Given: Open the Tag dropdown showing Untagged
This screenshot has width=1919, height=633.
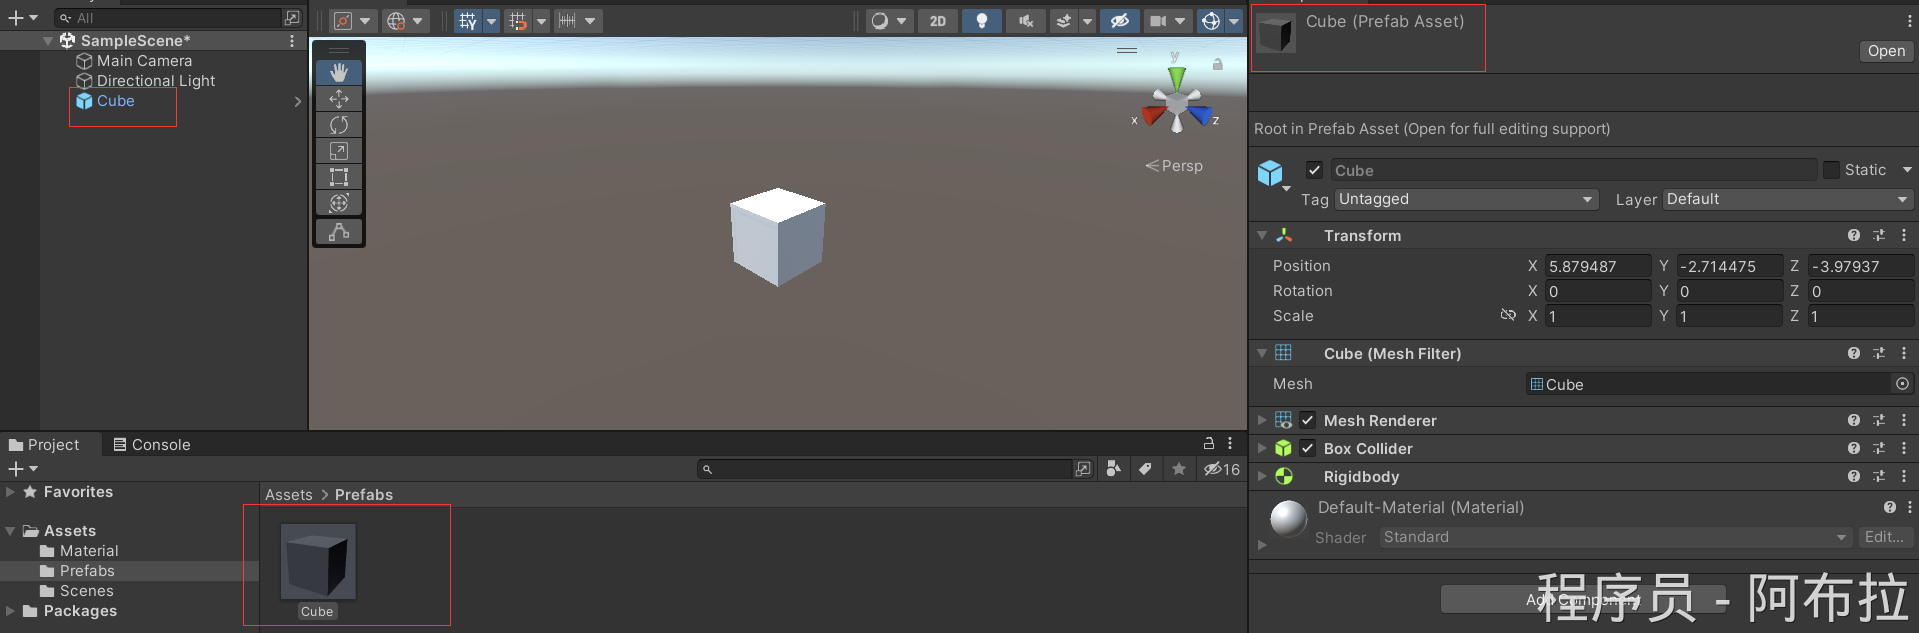Looking at the screenshot, I should click(1465, 200).
